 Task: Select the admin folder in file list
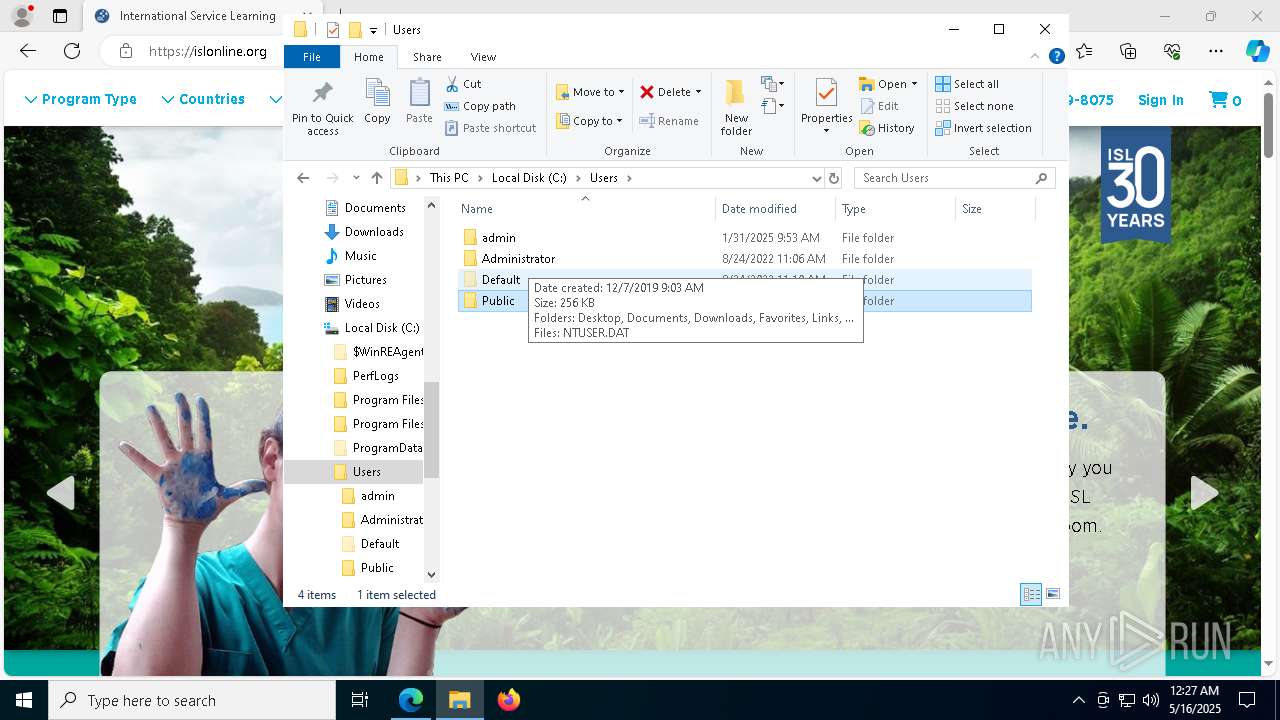click(x=744, y=238)
